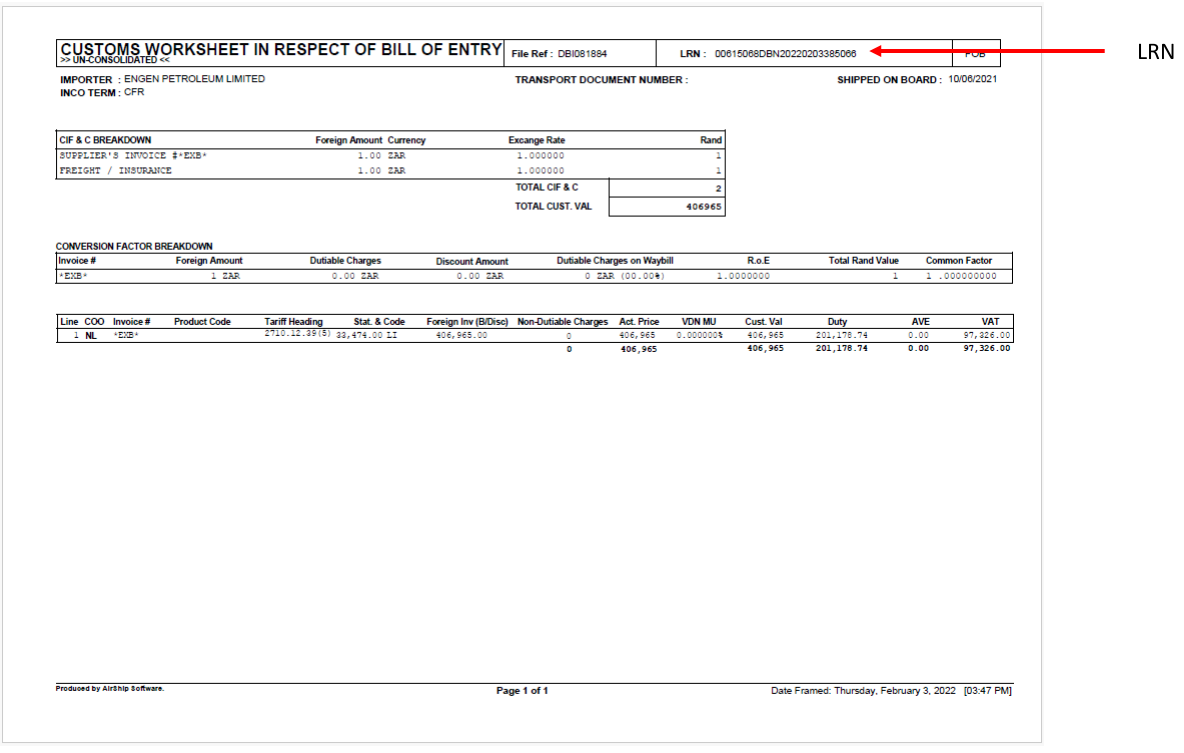Click the "Non-Dutiable Charges" column header
This screenshot has width=1184, height=753.
click(563, 322)
